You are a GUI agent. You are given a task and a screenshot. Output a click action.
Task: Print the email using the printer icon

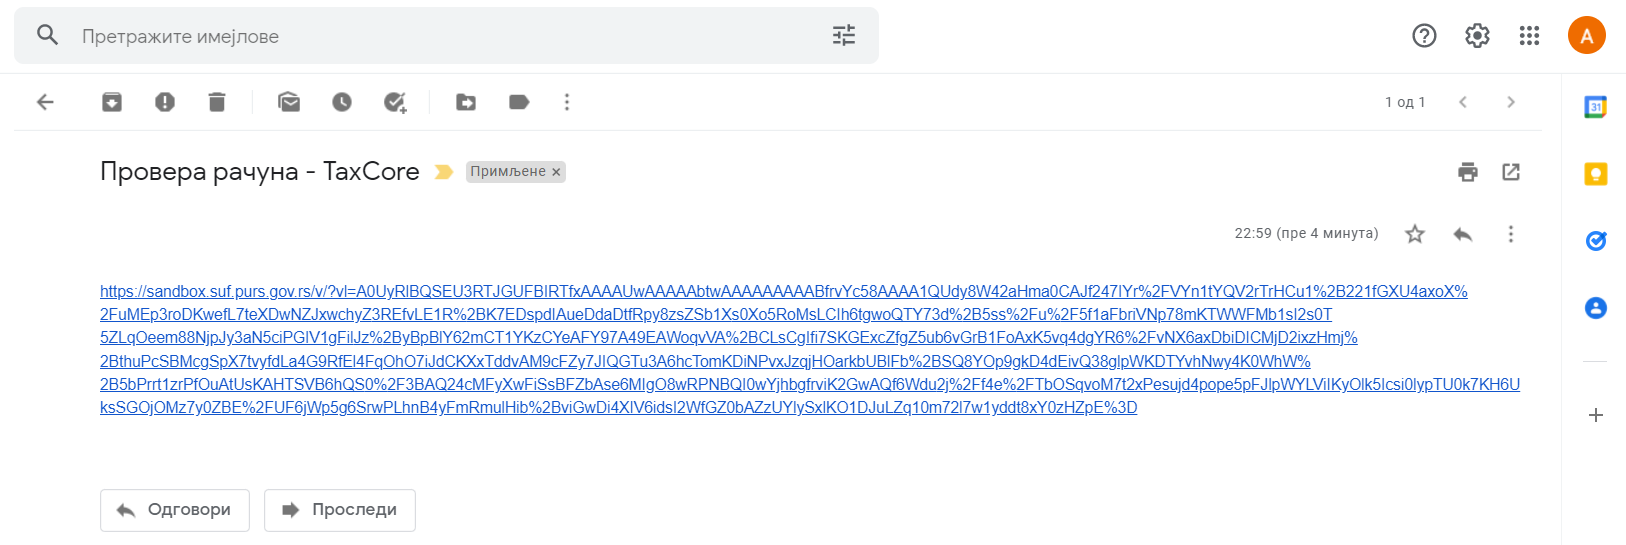[x=1468, y=172]
